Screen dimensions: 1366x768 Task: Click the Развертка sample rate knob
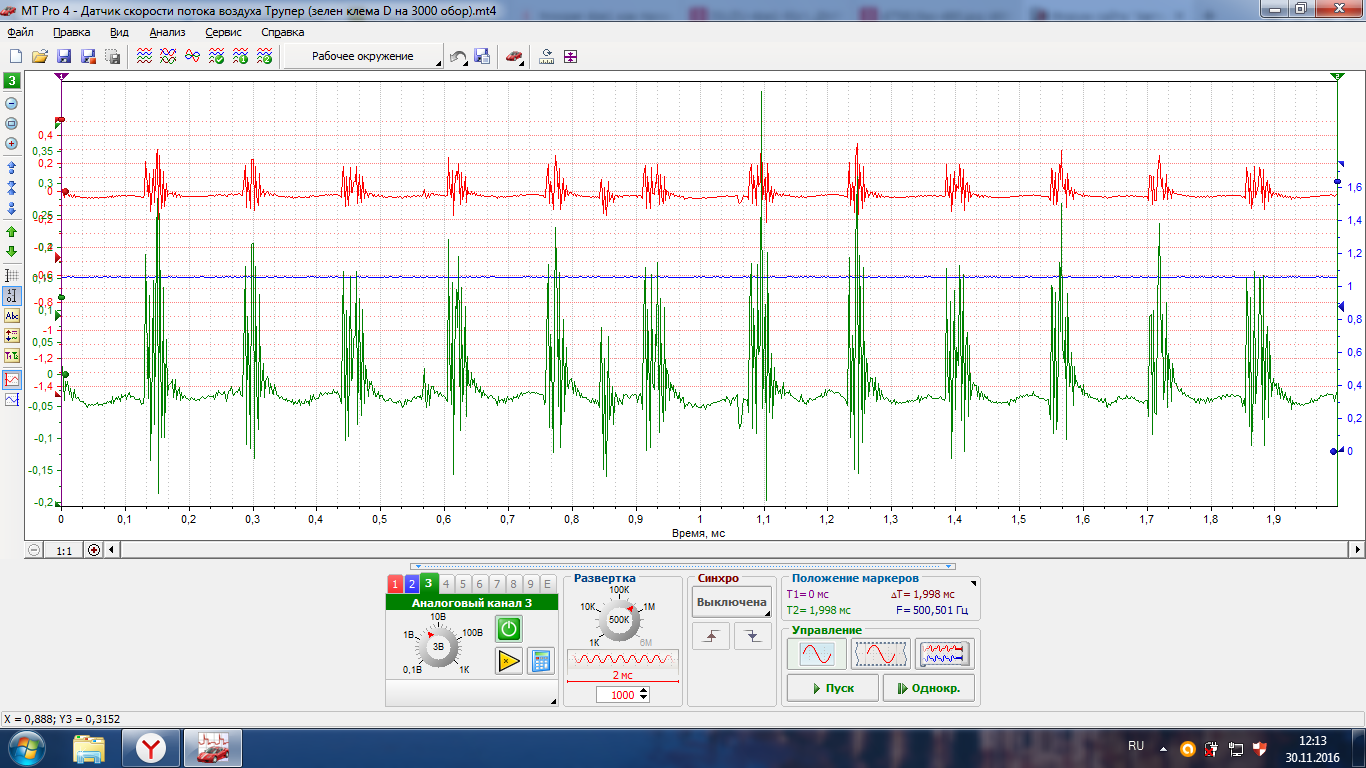tap(620, 619)
